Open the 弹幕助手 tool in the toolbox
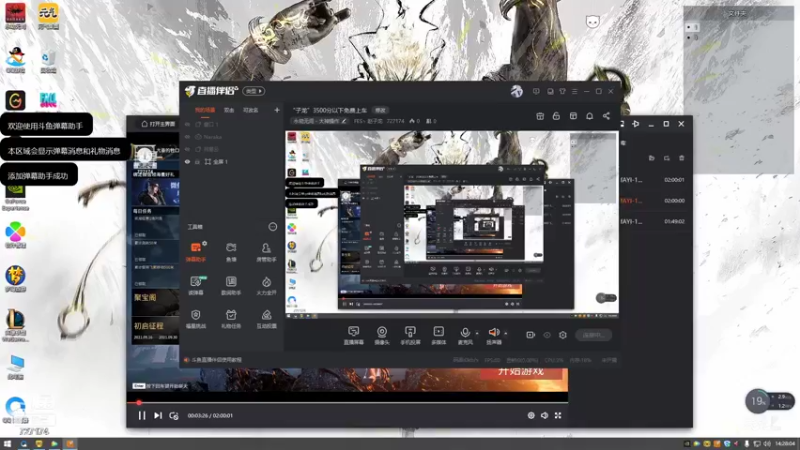Image resolution: width=800 pixels, height=450 pixels. [x=196, y=252]
